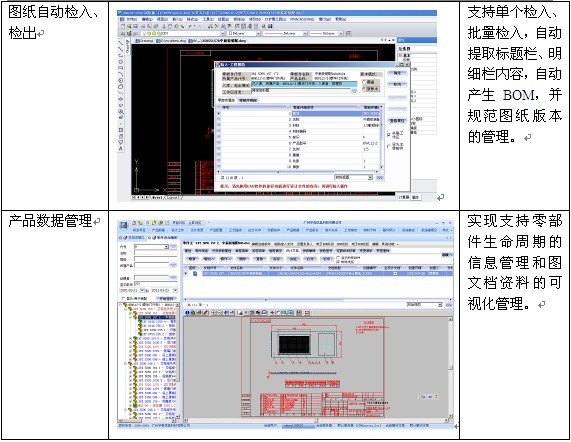
Task: Click the Save icon in CAD standard toolbar
Action: click(x=135, y=26)
